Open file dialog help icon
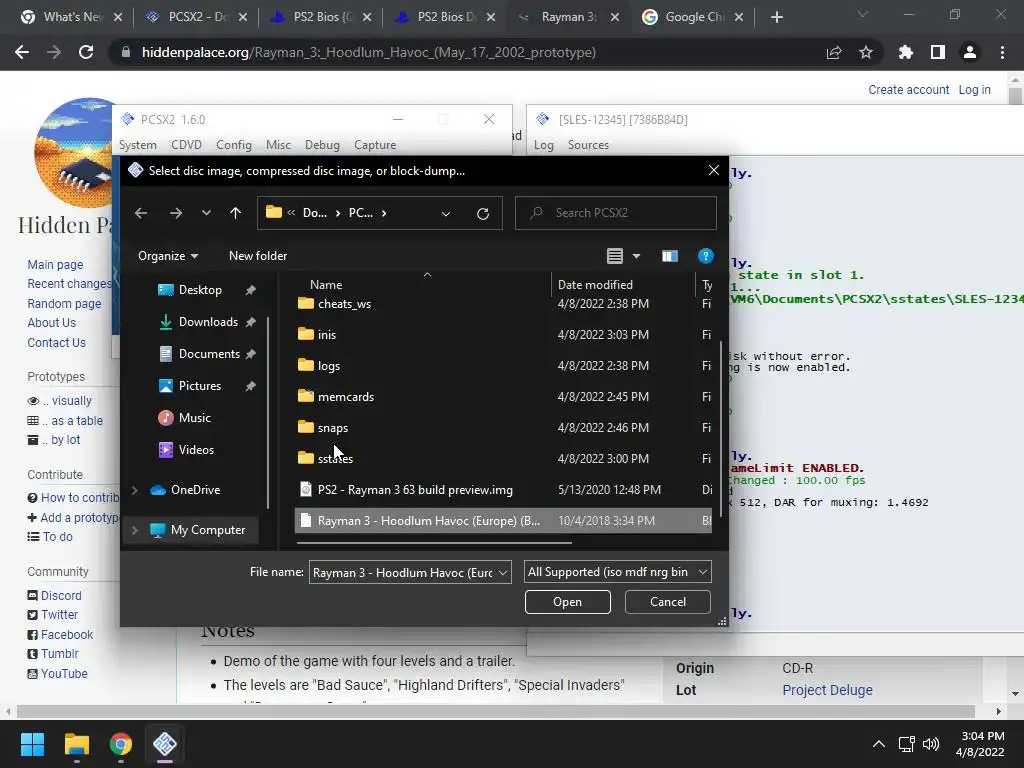Screen dimensions: 1024x768 point(705,256)
